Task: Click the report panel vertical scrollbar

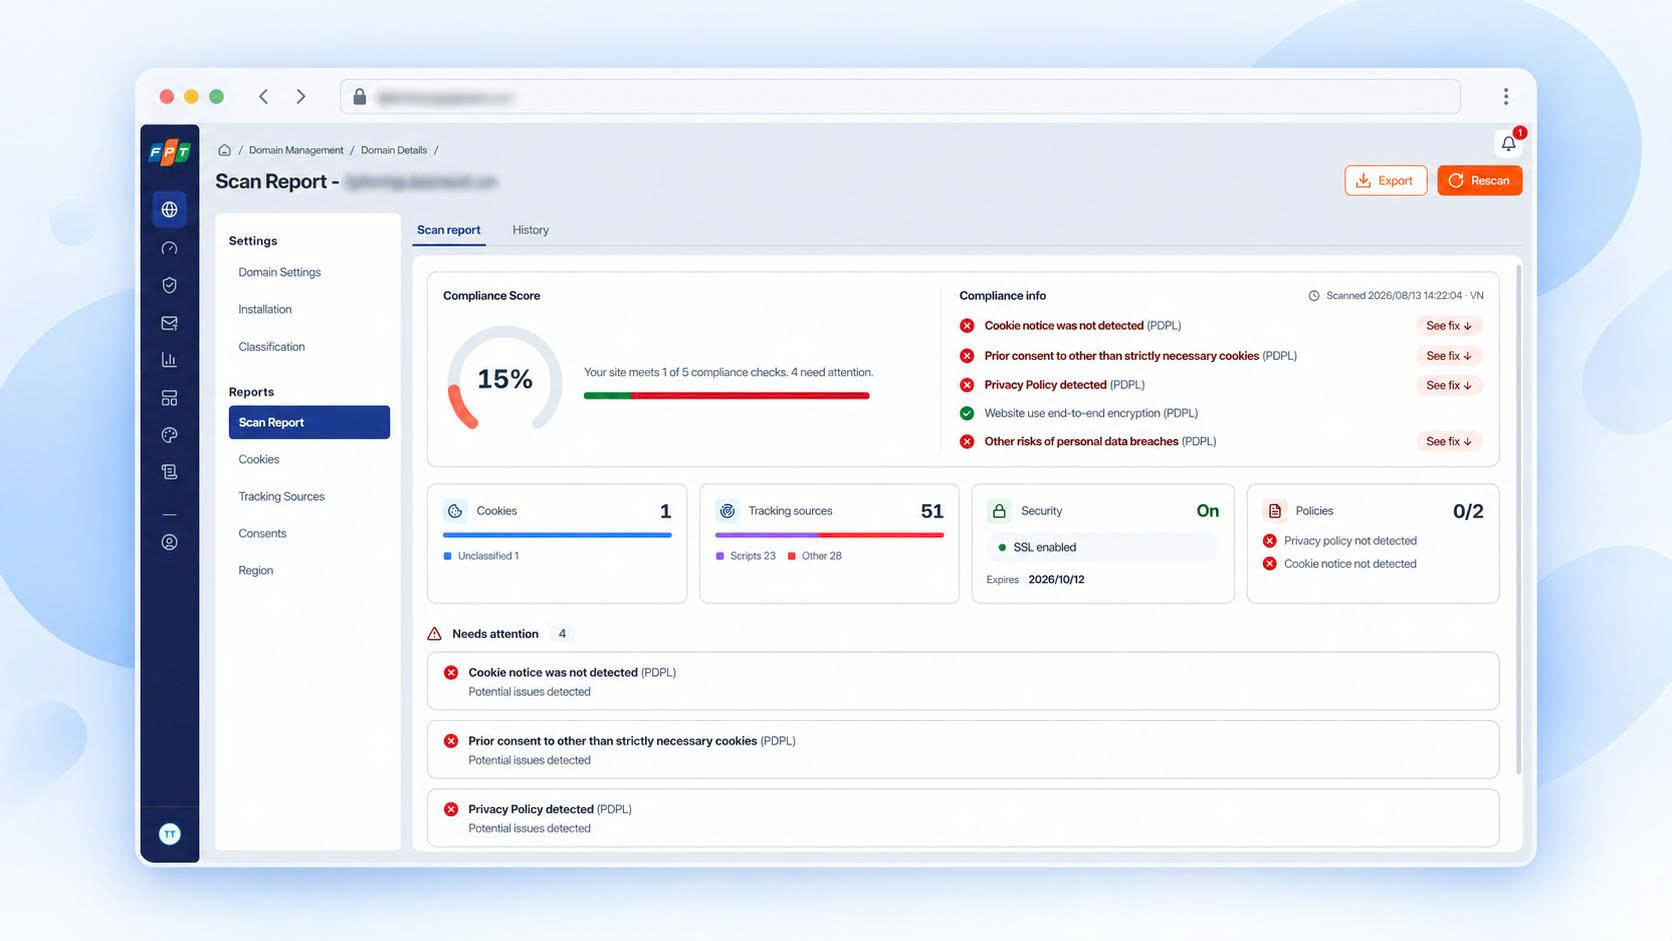Action: [1517, 519]
